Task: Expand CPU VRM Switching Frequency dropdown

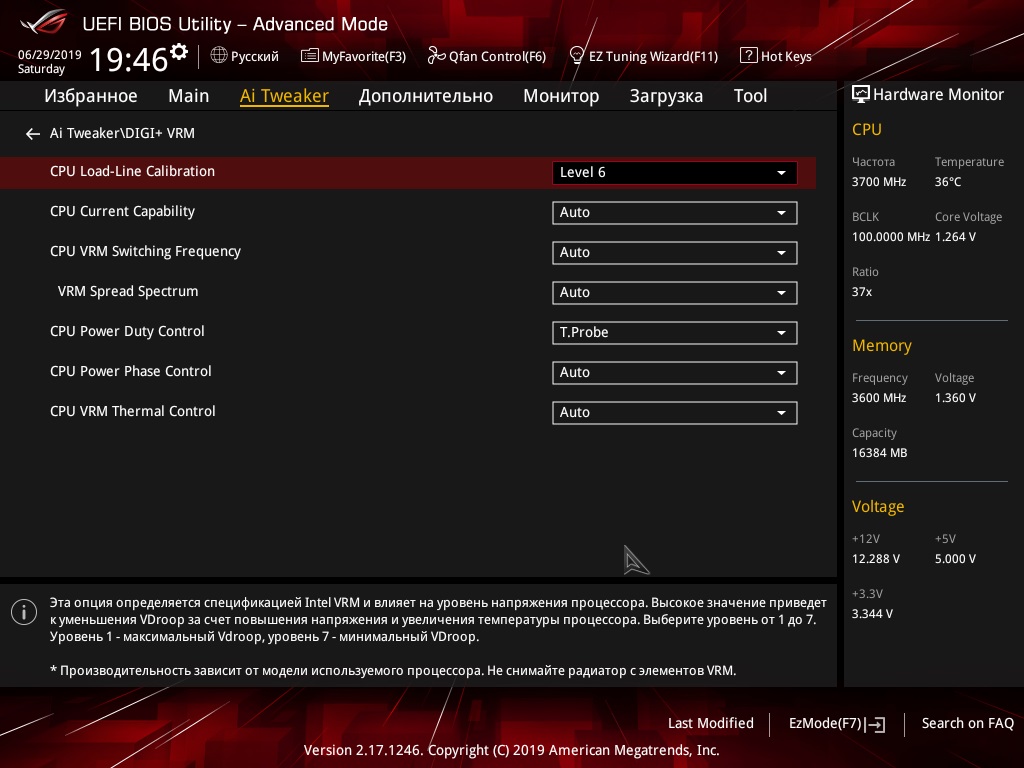Action: click(x=675, y=253)
